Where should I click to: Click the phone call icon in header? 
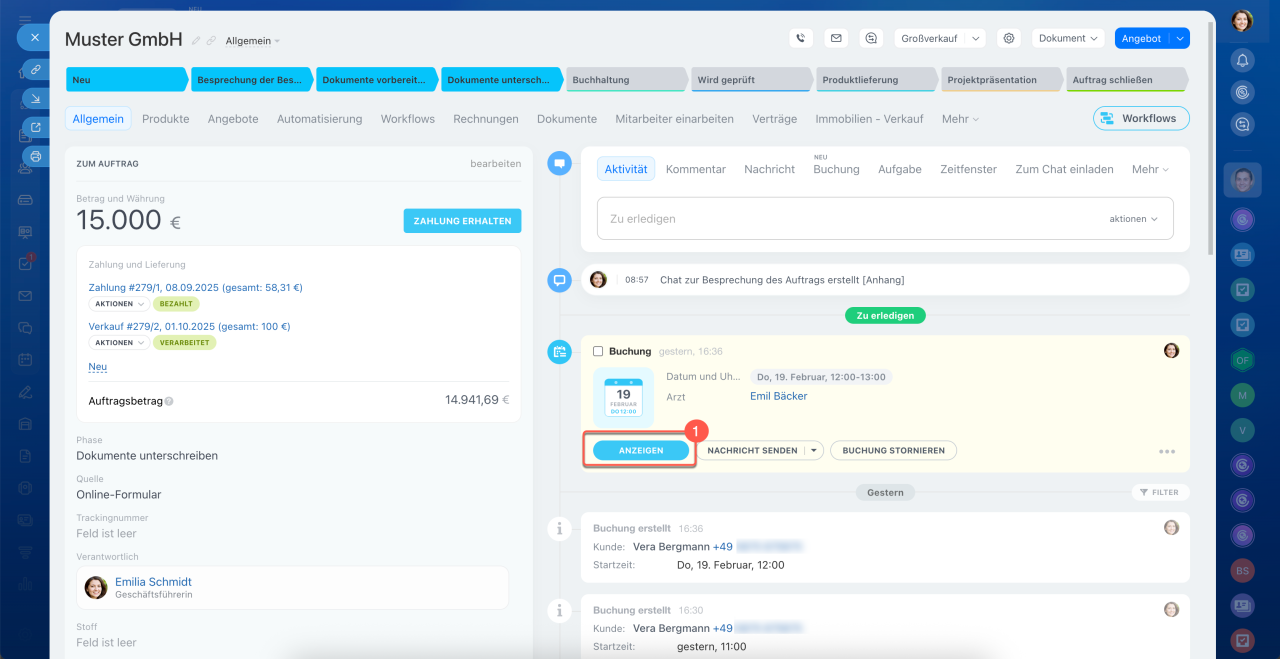point(800,38)
